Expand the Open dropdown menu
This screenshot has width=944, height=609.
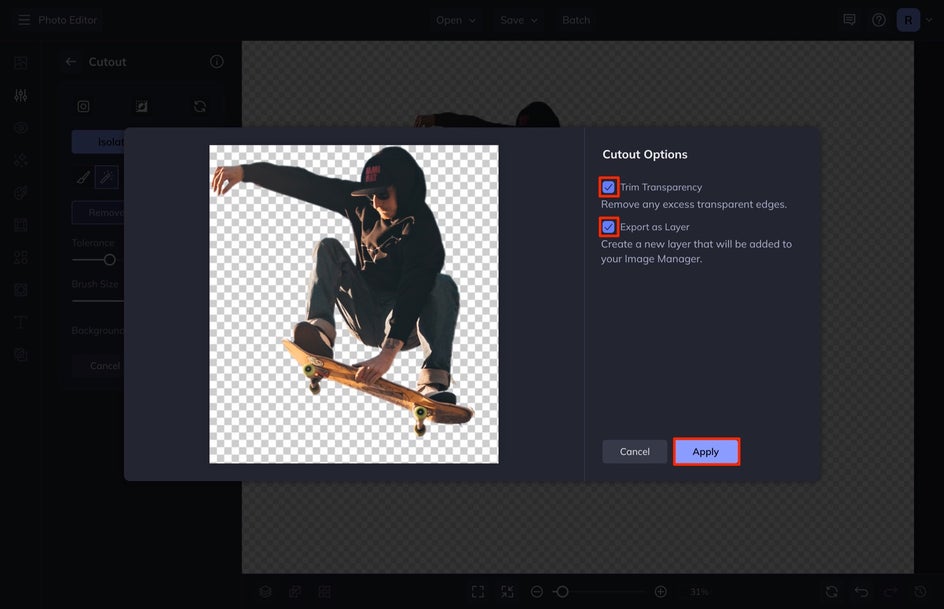tap(456, 20)
